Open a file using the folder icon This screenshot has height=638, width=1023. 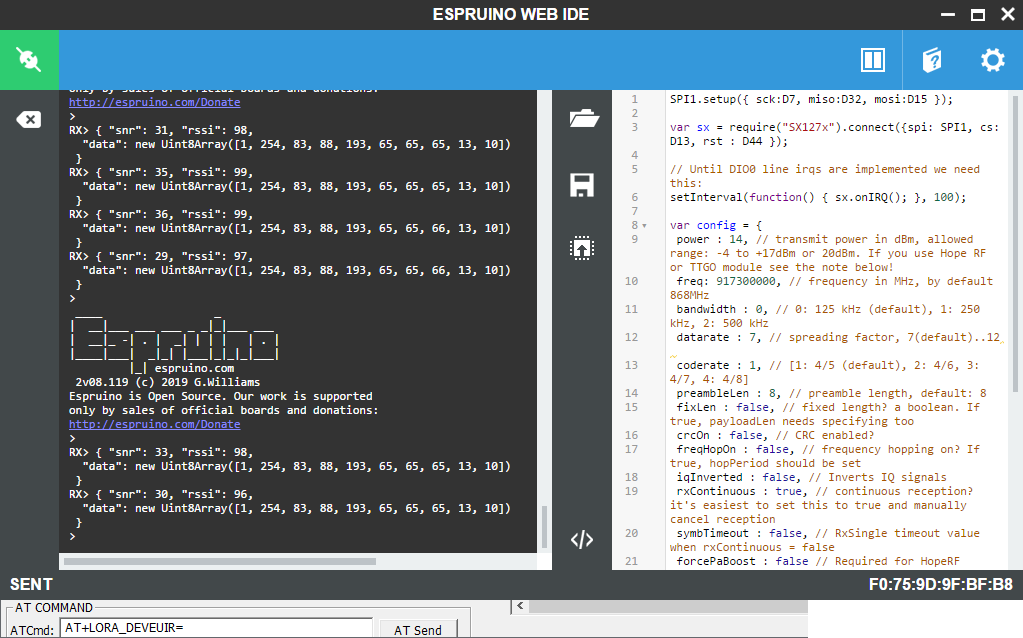click(583, 119)
